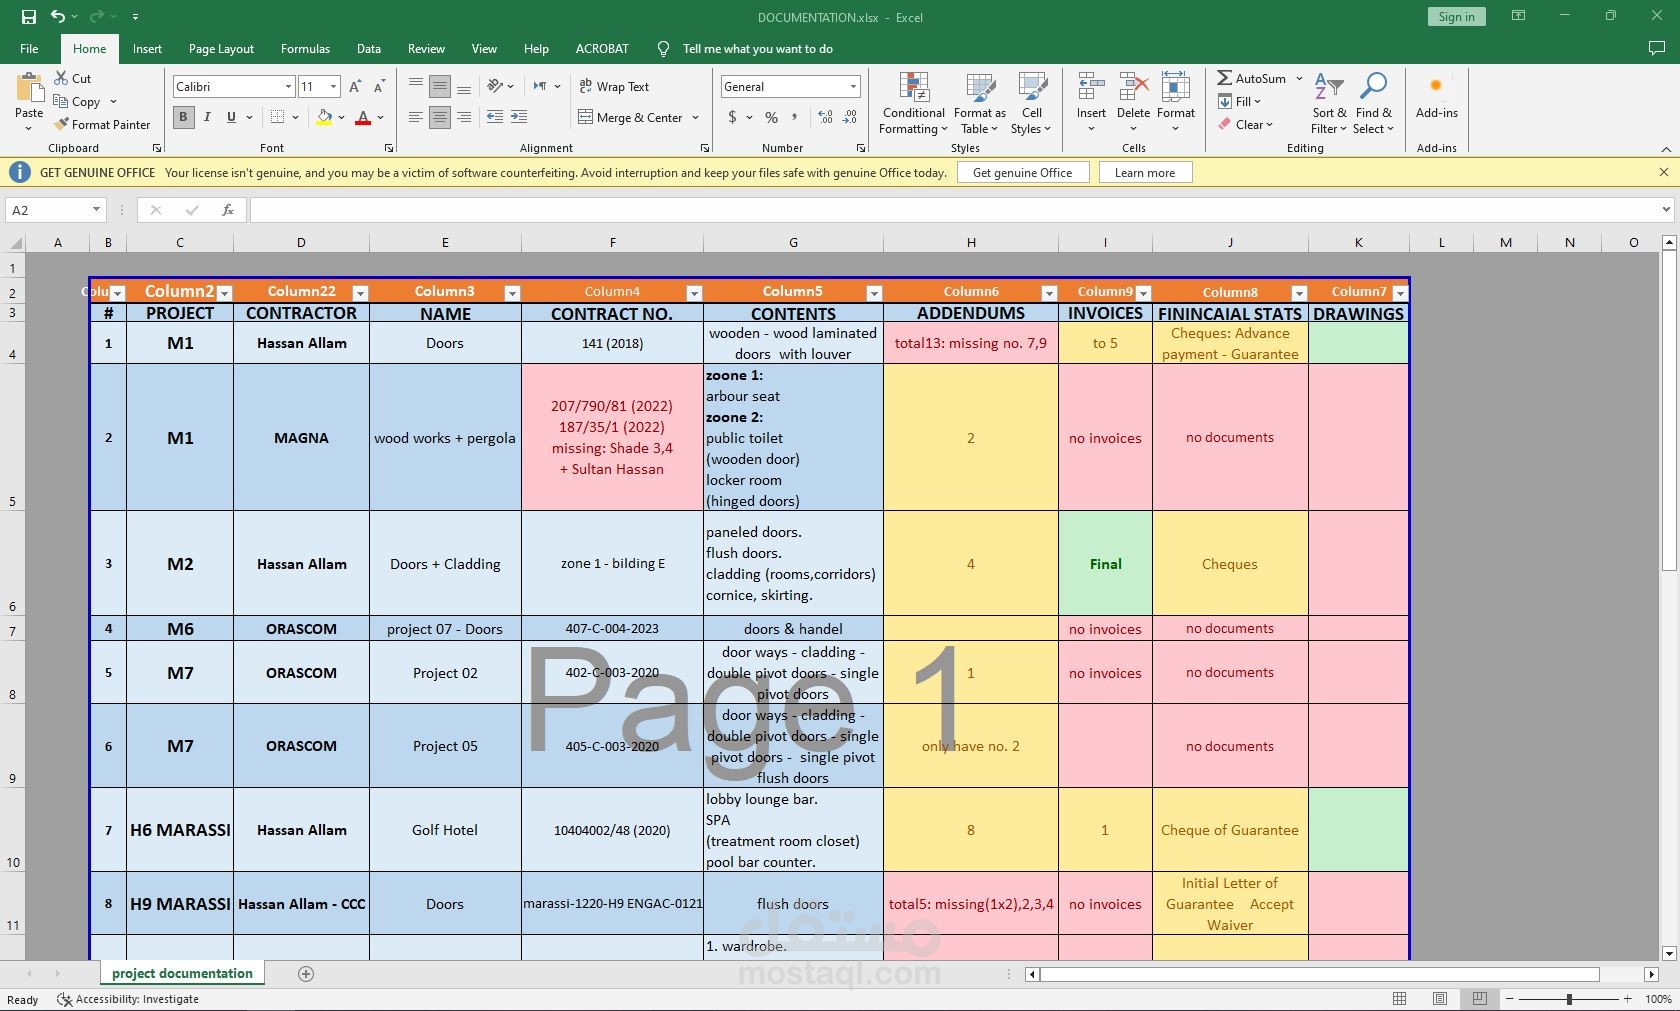Click Decrease Decimal icon
Viewport: 1680px width, 1011px height.
[850, 117]
